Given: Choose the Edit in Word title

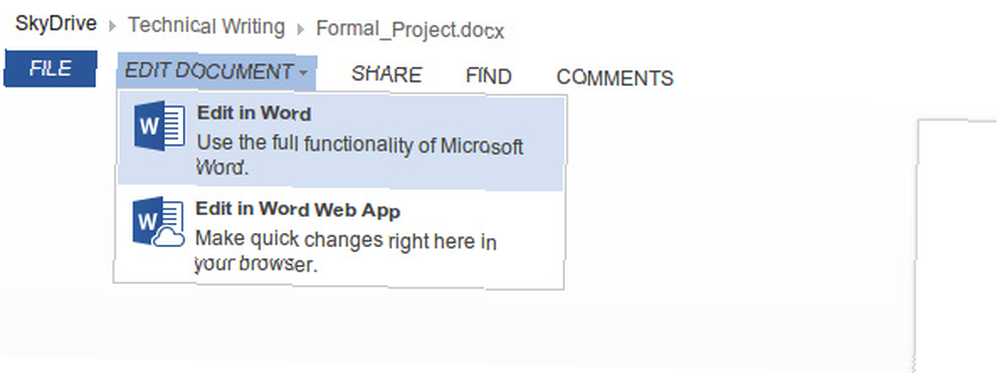Looking at the screenshot, I should (254, 113).
